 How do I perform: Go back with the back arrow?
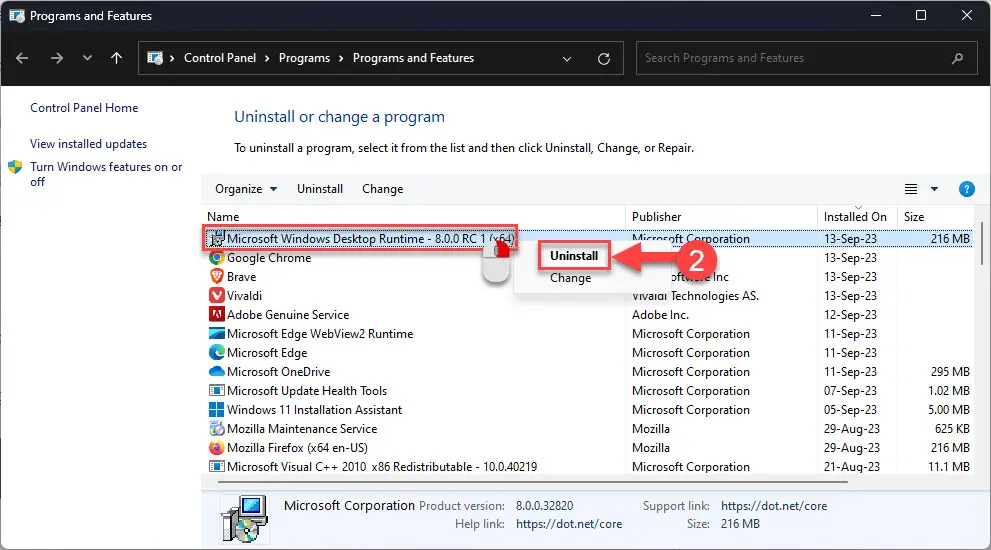(x=22, y=58)
